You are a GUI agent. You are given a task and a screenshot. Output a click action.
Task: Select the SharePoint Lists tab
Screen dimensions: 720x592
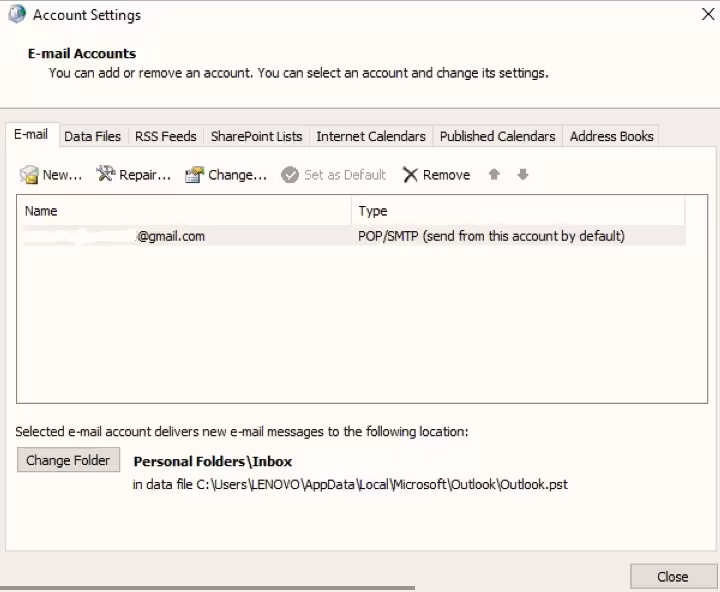tap(256, 136)
